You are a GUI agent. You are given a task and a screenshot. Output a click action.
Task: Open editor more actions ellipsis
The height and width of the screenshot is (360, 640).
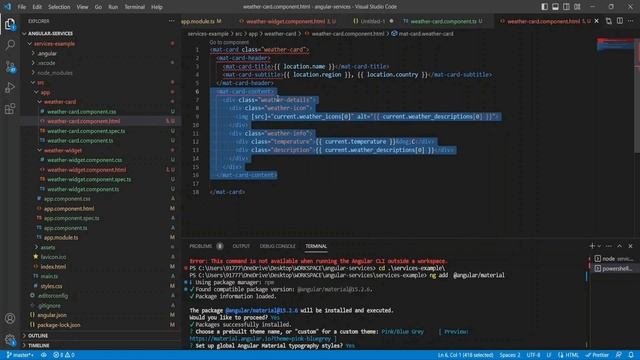(x=631, y=21)
